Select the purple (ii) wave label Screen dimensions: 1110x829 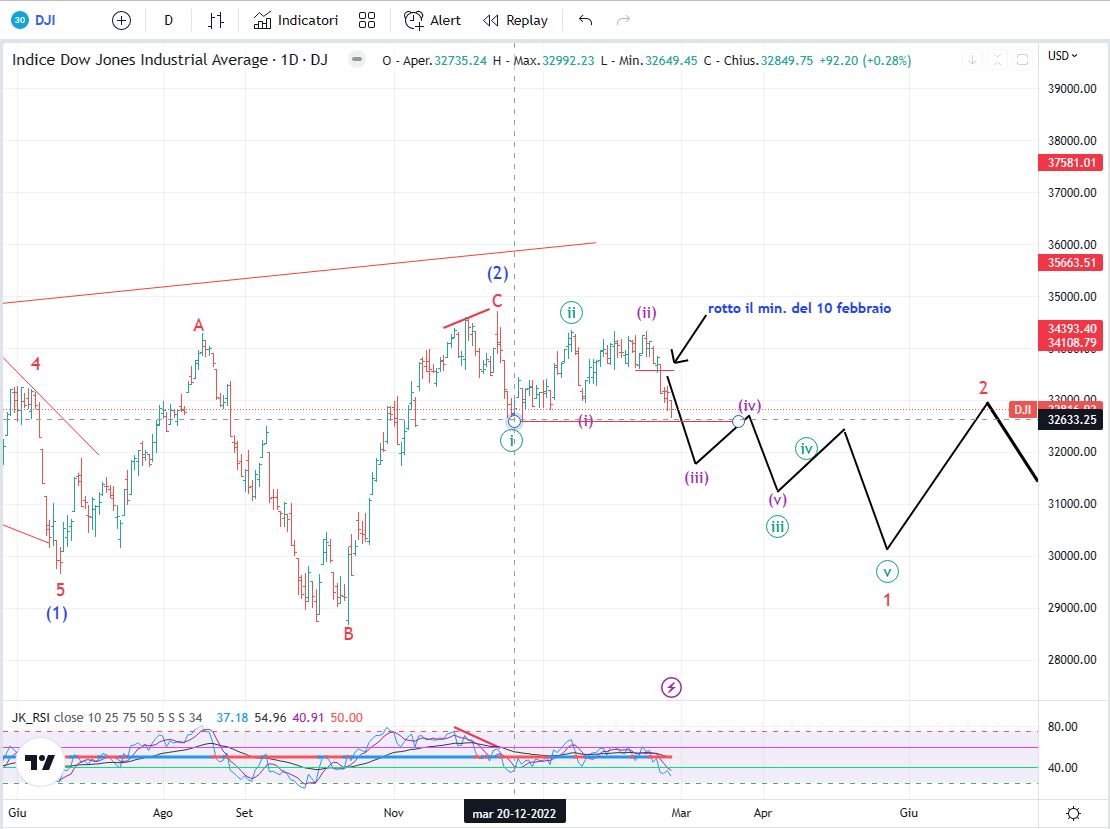tap(646, 312)
